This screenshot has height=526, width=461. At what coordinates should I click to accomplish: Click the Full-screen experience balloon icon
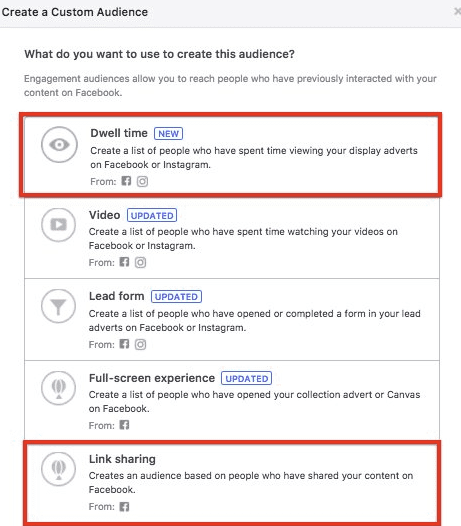click(x=59, y=388)
